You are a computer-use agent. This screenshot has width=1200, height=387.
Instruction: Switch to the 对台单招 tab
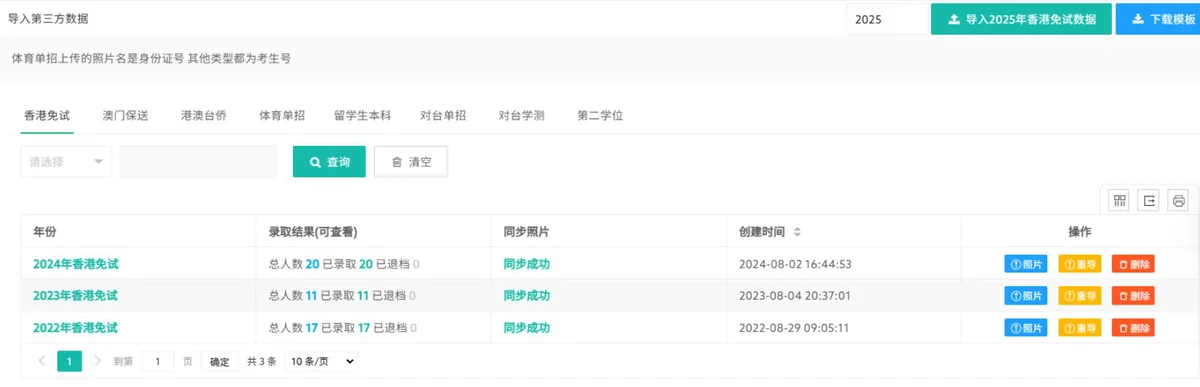point(444,115)
